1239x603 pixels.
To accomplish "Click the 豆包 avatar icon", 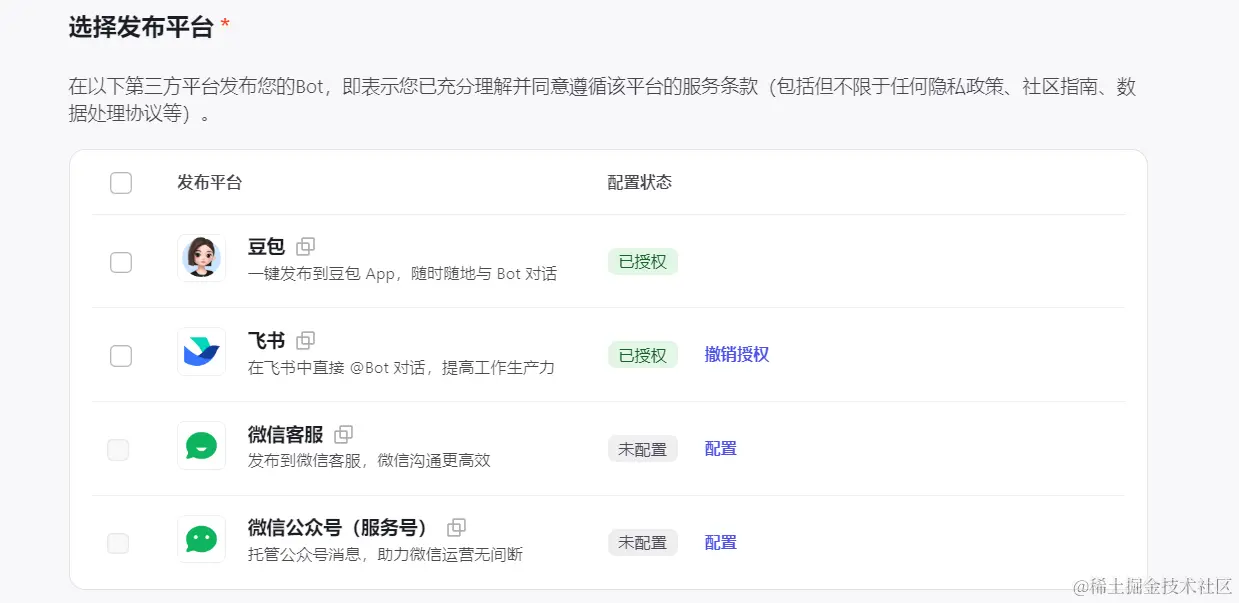I will point(201,258).
